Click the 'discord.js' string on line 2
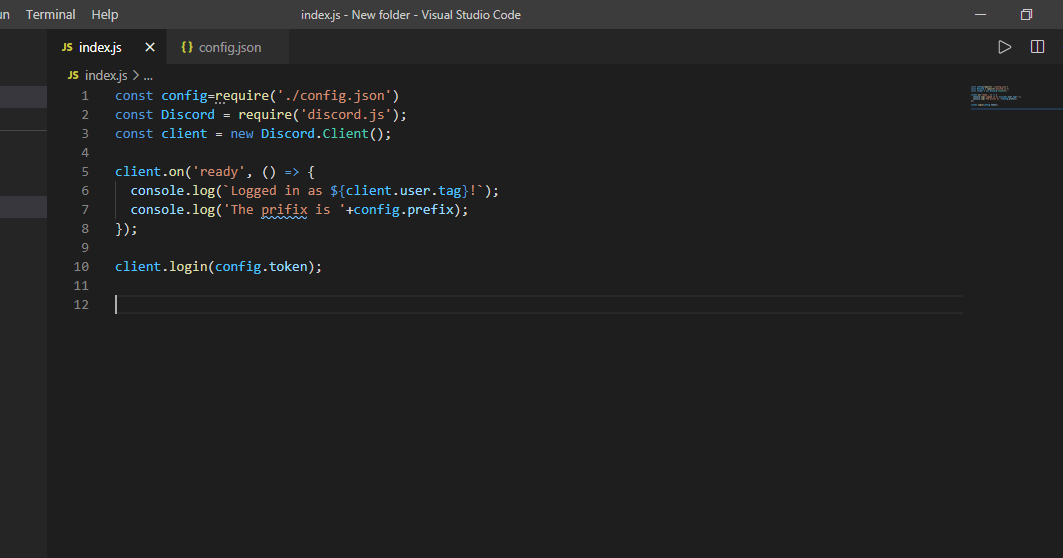 point(346,115)
